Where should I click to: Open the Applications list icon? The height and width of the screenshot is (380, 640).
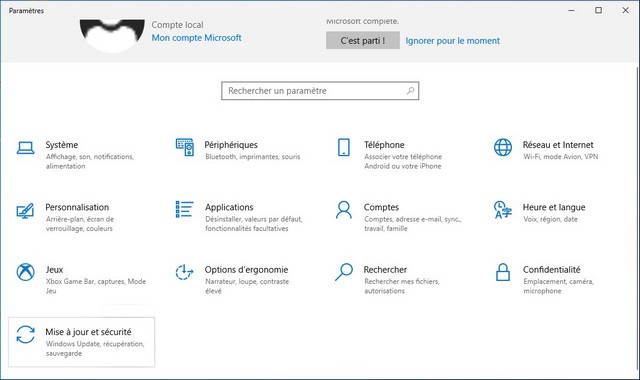point(184,209)
